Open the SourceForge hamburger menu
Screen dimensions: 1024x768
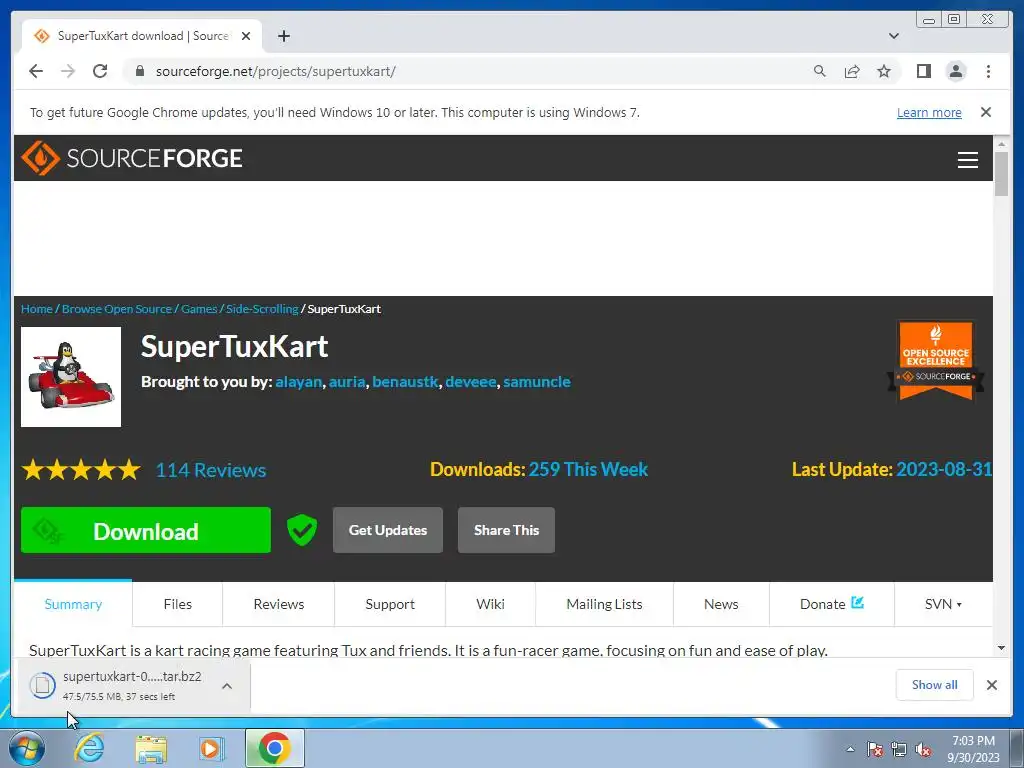click(x=968, y=159)
